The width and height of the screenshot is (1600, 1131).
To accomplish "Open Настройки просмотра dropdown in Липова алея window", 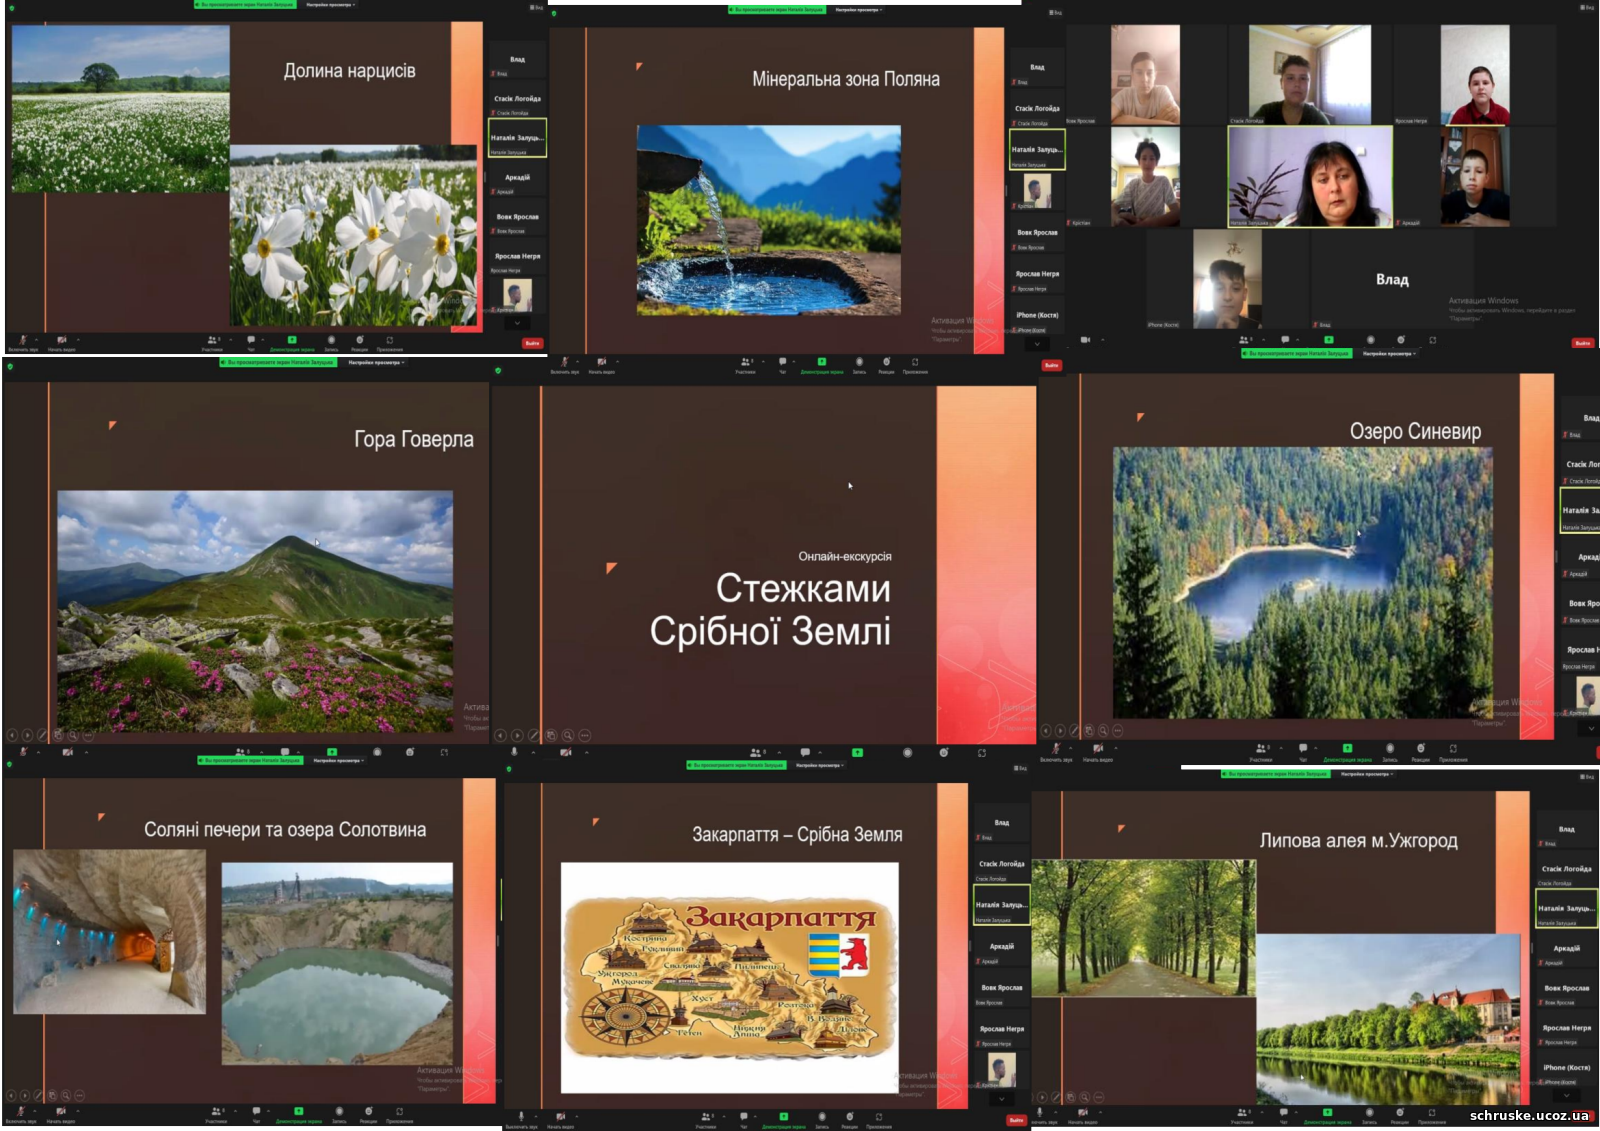I will pyautogui.click(x=1366, y=773).
